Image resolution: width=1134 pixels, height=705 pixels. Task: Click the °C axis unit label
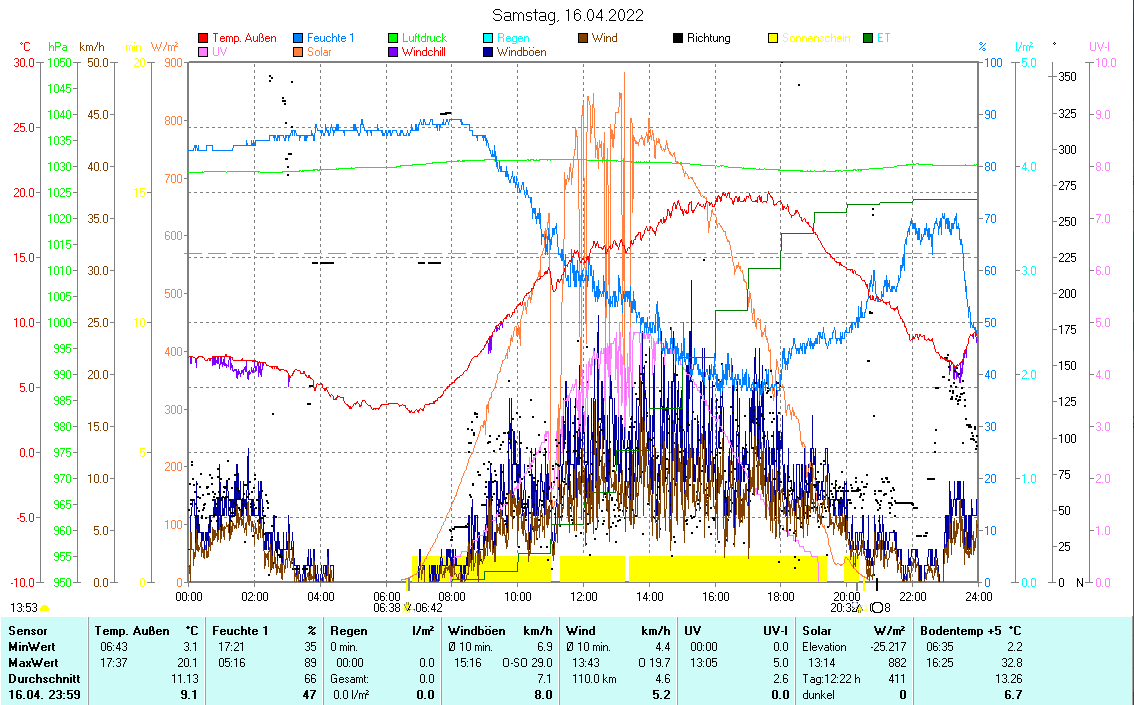pyautogui.click(x=25, y=47)
